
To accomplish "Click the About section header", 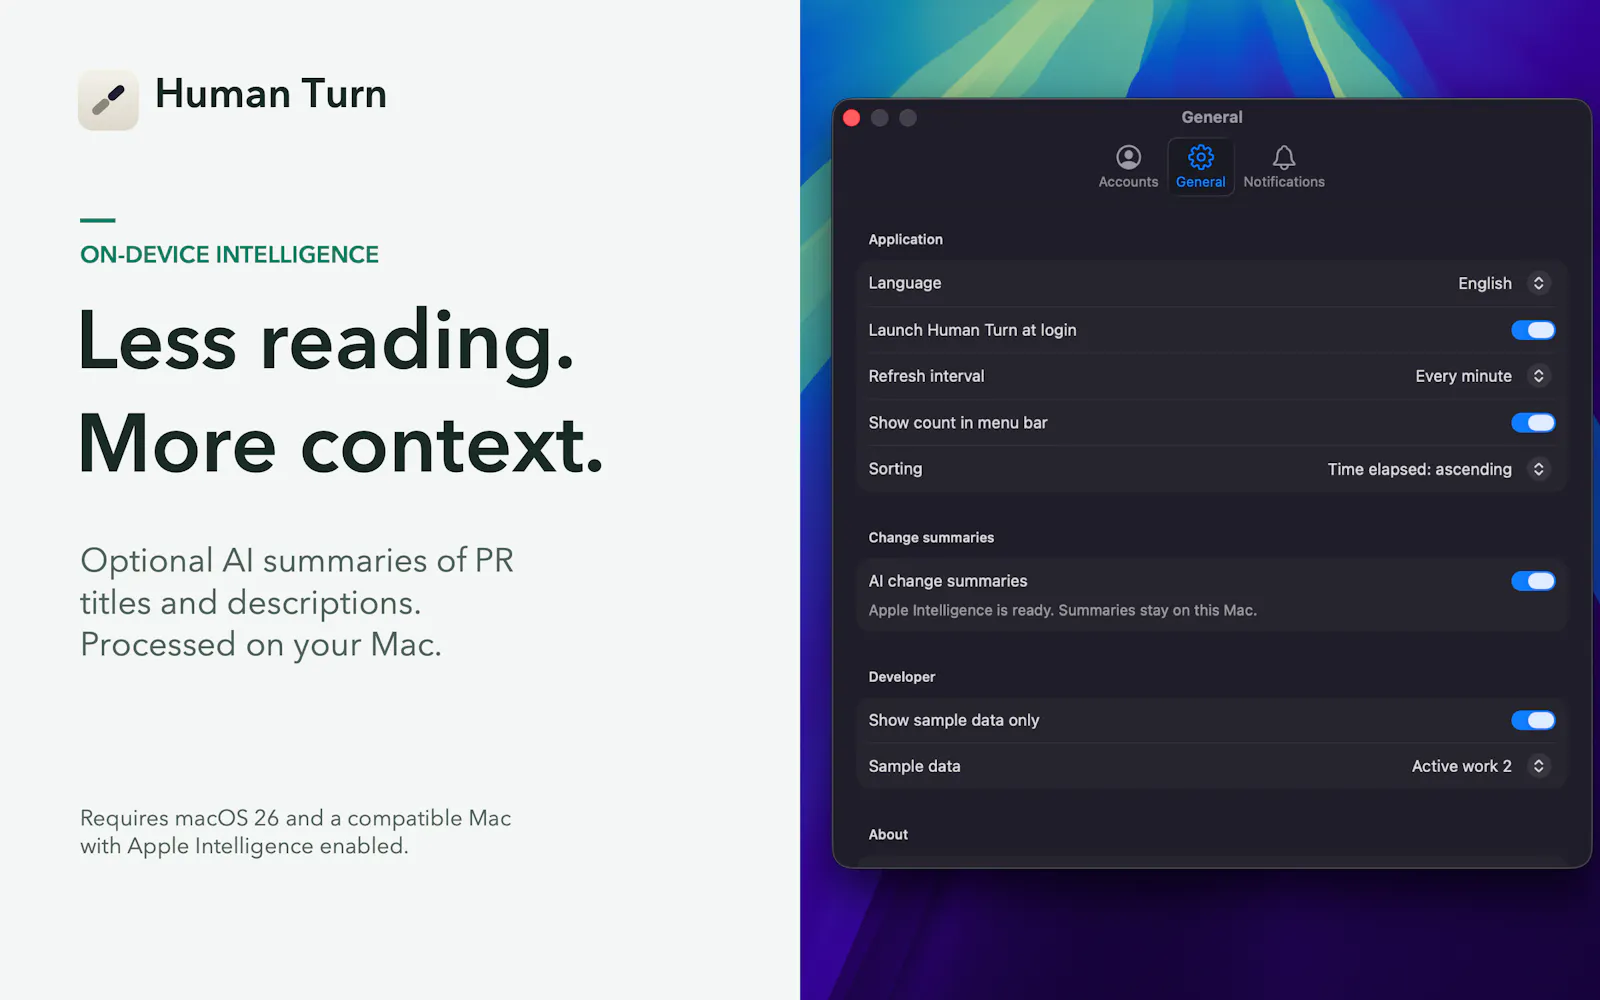I will click(888, 834).
